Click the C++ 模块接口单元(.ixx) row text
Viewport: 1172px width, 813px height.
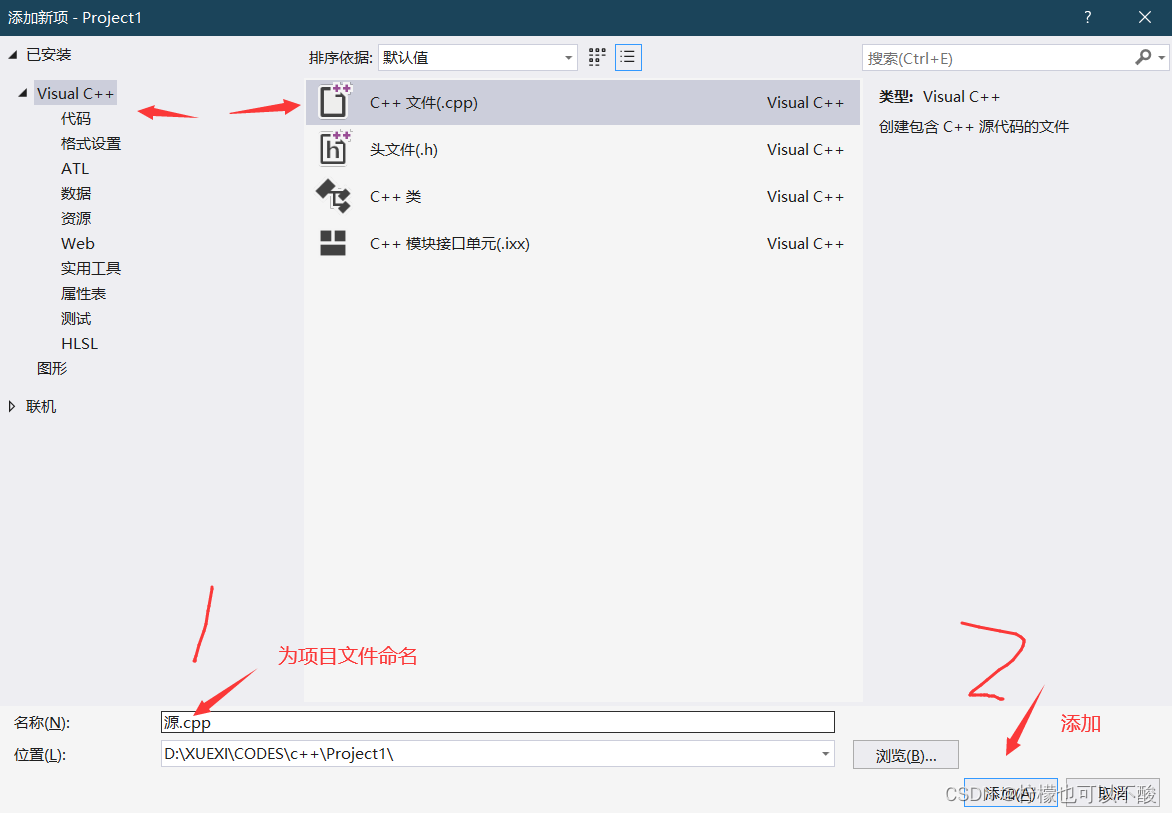(x=450, y=244)
